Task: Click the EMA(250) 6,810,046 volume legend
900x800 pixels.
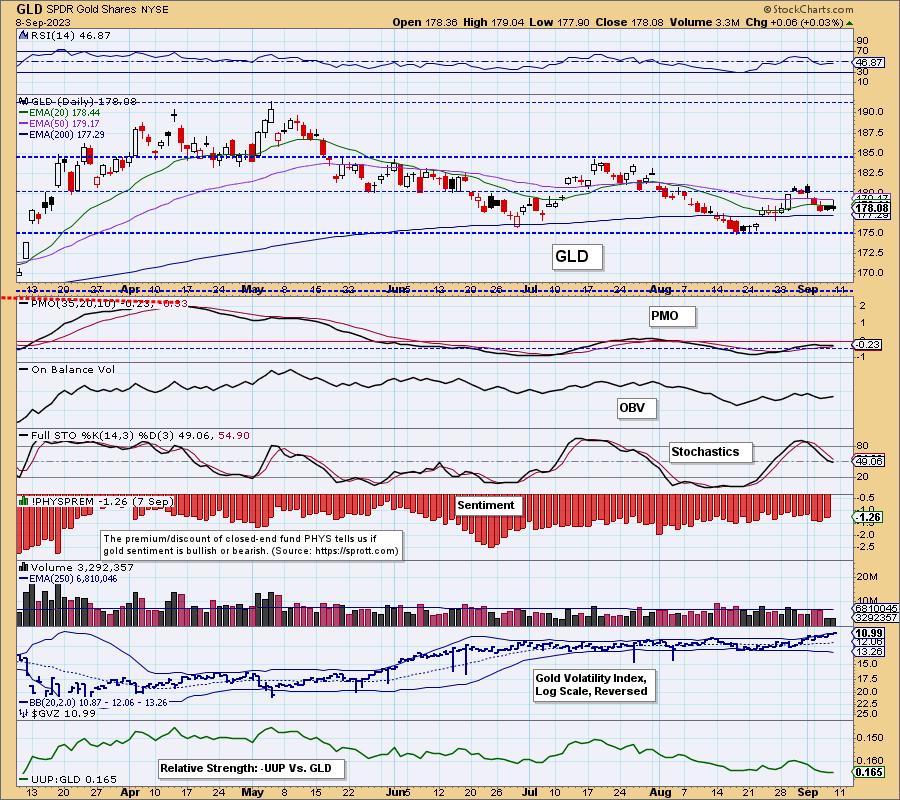Action: (68, 578)
